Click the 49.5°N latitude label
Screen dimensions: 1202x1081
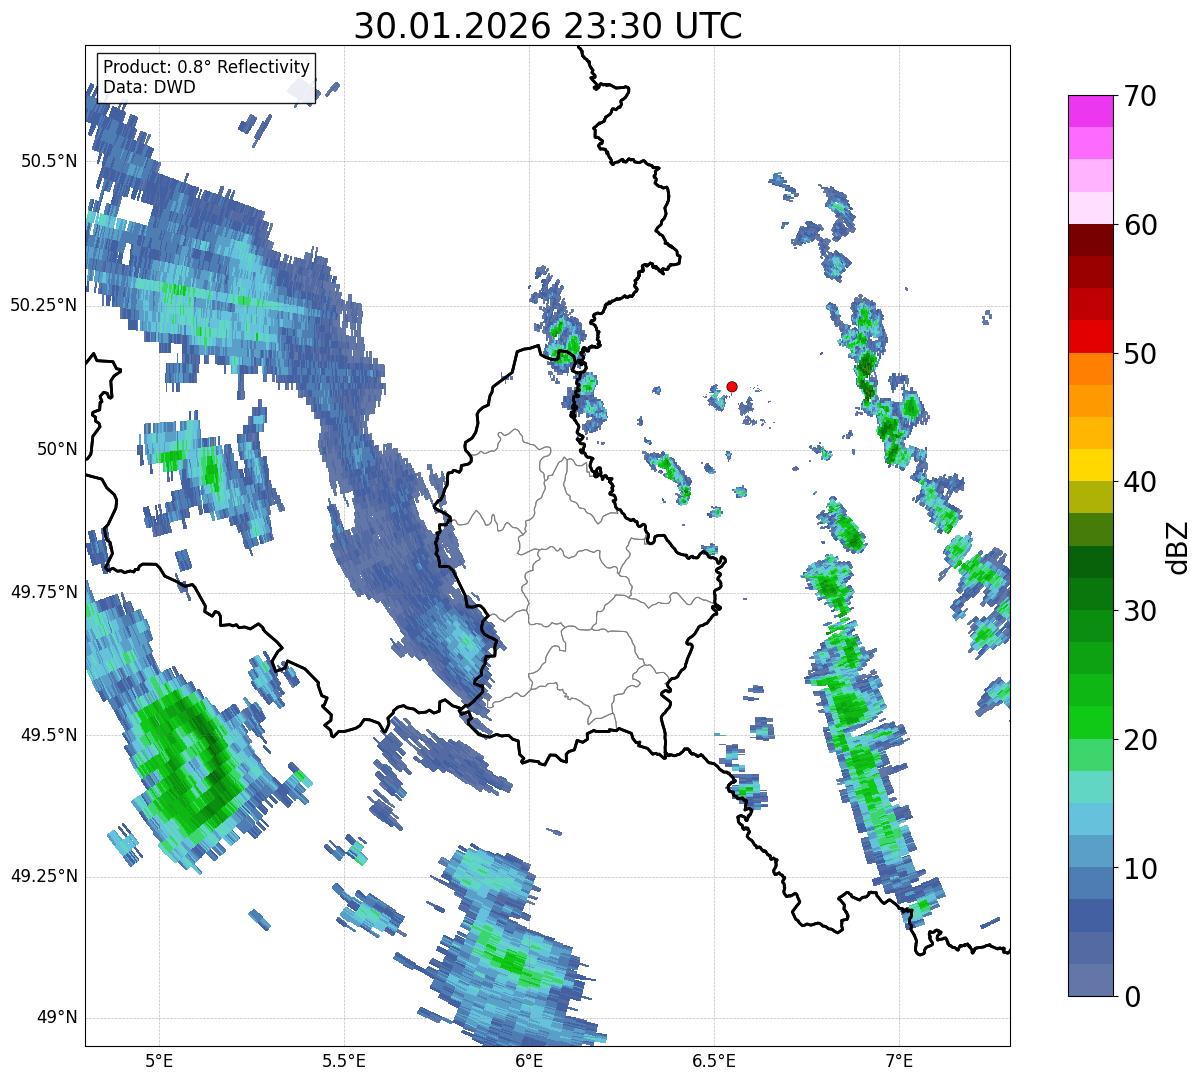point(49,735)
